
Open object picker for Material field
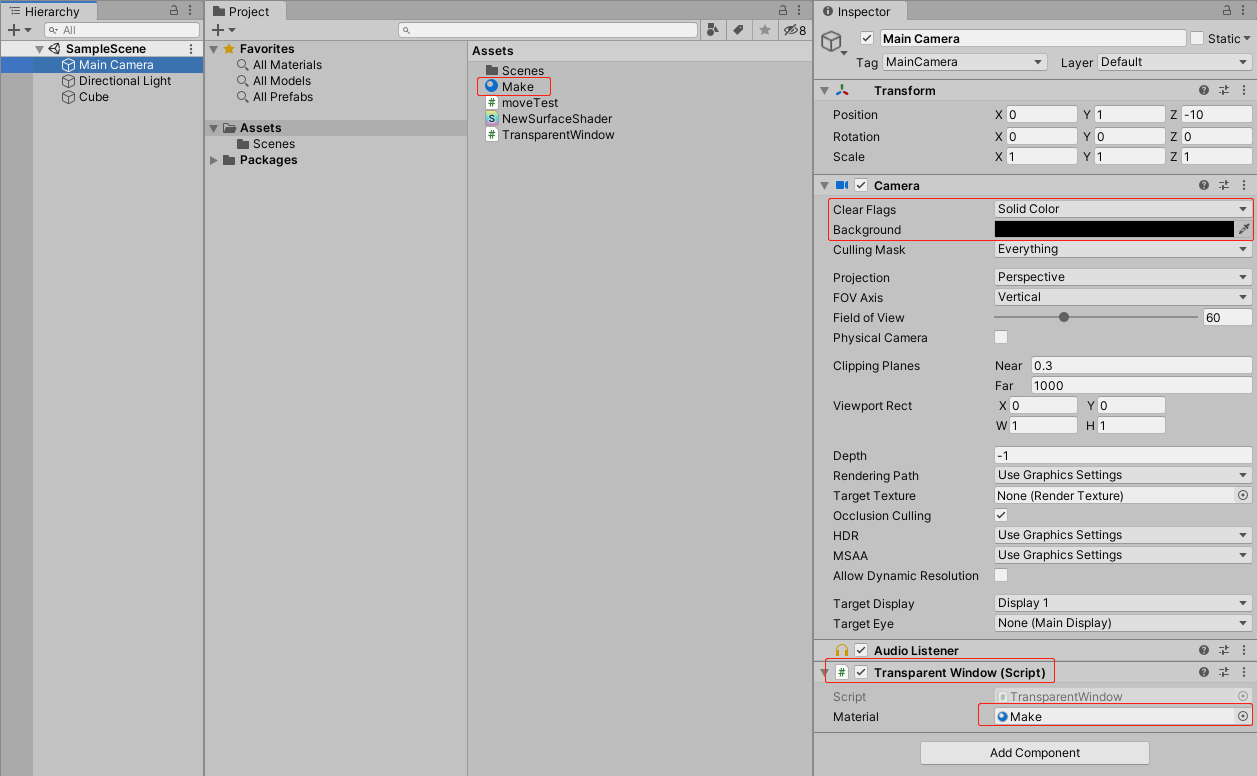(x=1243, y=716)
